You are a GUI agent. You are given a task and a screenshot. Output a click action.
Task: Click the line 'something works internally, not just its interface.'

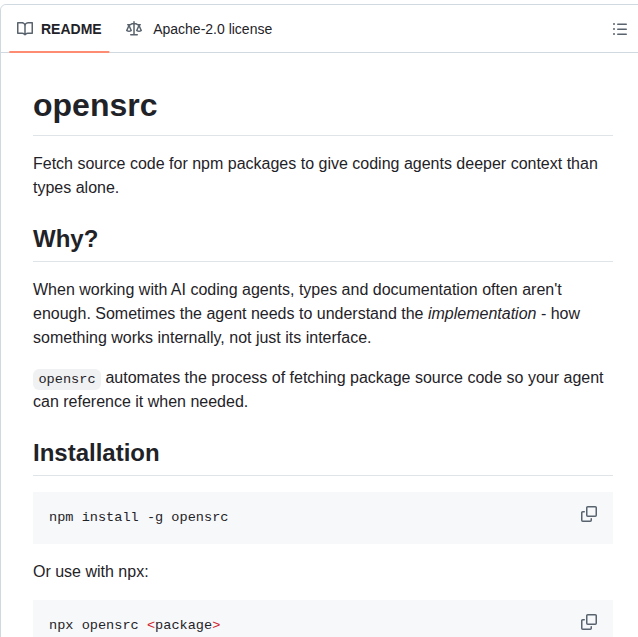point(202,338)
